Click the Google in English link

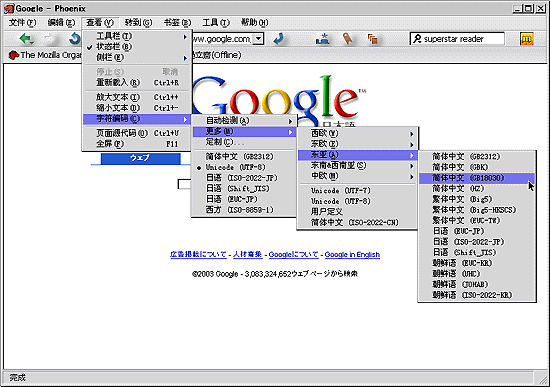(x=352, y=255)
